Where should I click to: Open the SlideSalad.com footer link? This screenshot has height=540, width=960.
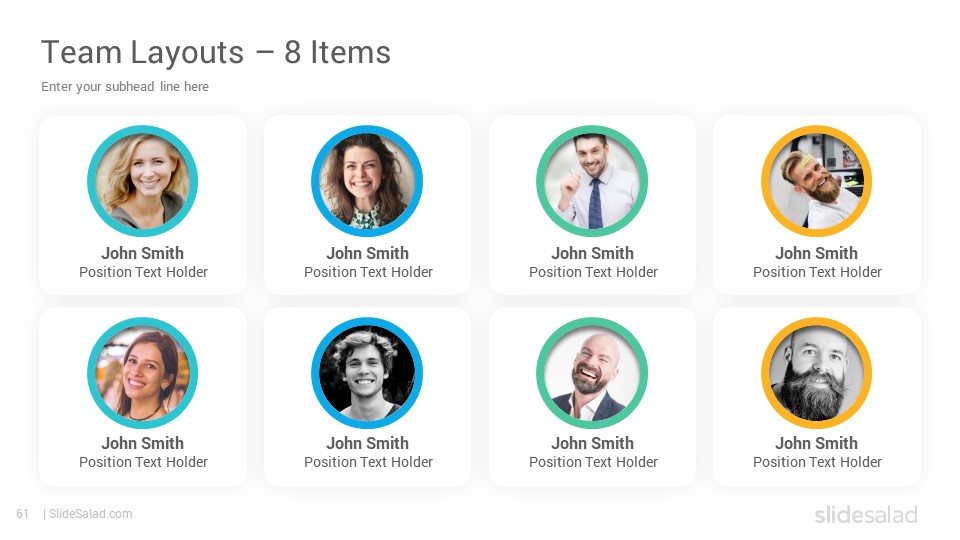pyautogui.click(x=91, y=514)
